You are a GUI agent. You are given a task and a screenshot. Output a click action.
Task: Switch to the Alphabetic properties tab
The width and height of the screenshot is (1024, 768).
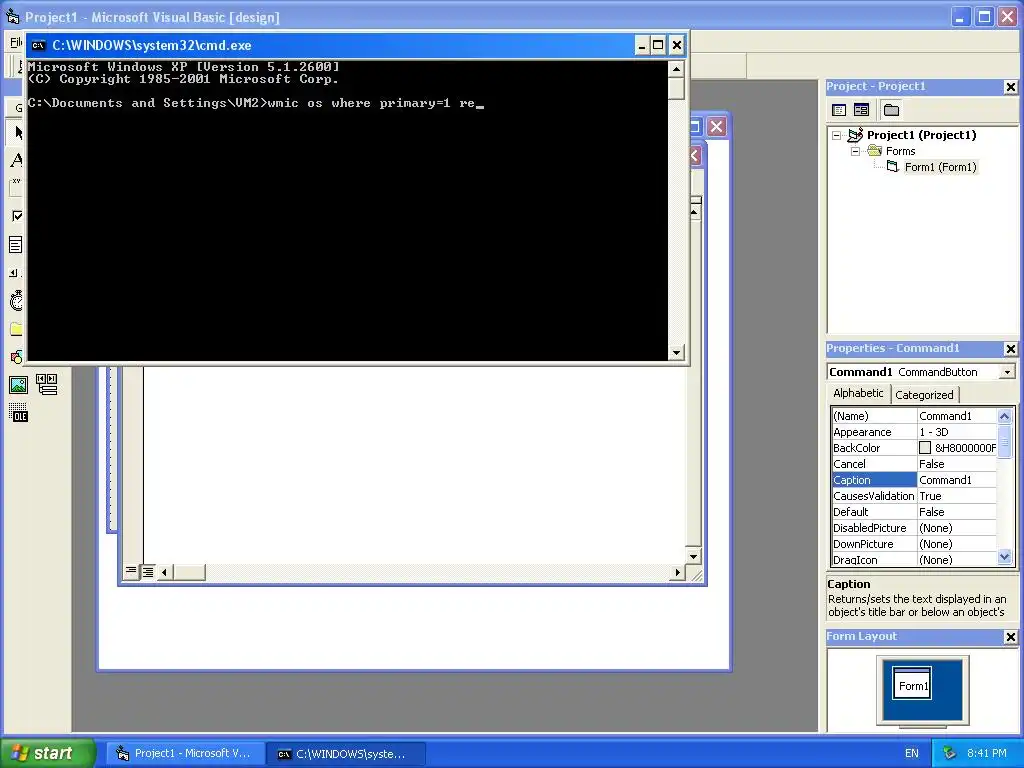click(857, 393)
